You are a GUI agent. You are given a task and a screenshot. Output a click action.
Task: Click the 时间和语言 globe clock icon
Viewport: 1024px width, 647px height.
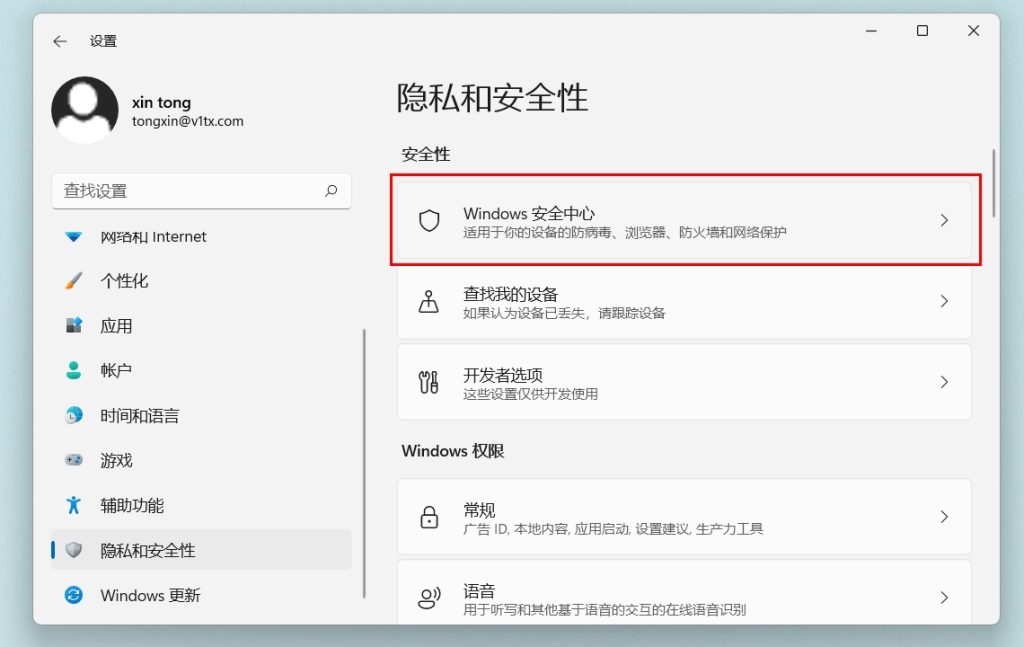pos(74,415)
